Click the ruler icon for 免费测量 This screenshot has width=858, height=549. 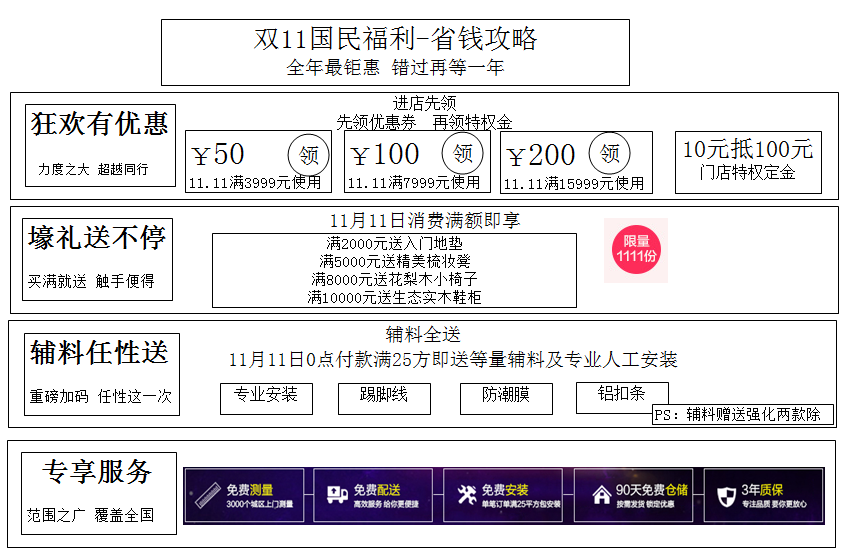(207, 495)
